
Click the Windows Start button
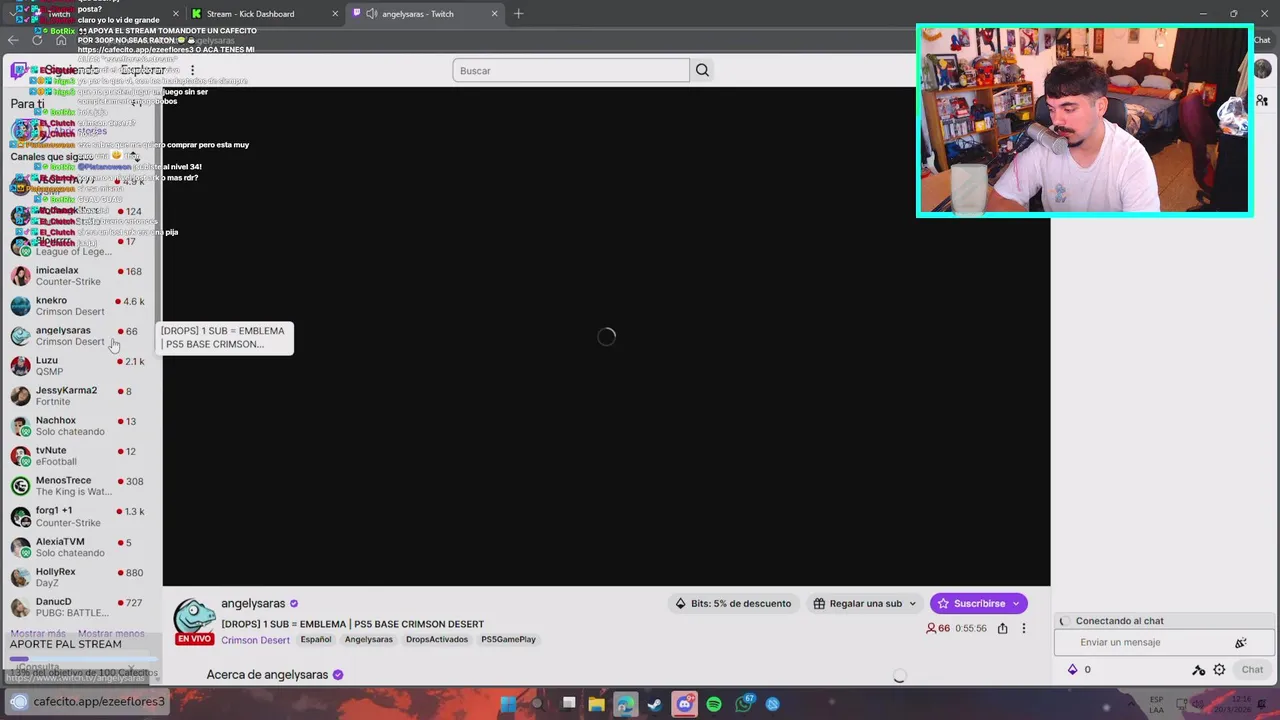pos(508,704)
